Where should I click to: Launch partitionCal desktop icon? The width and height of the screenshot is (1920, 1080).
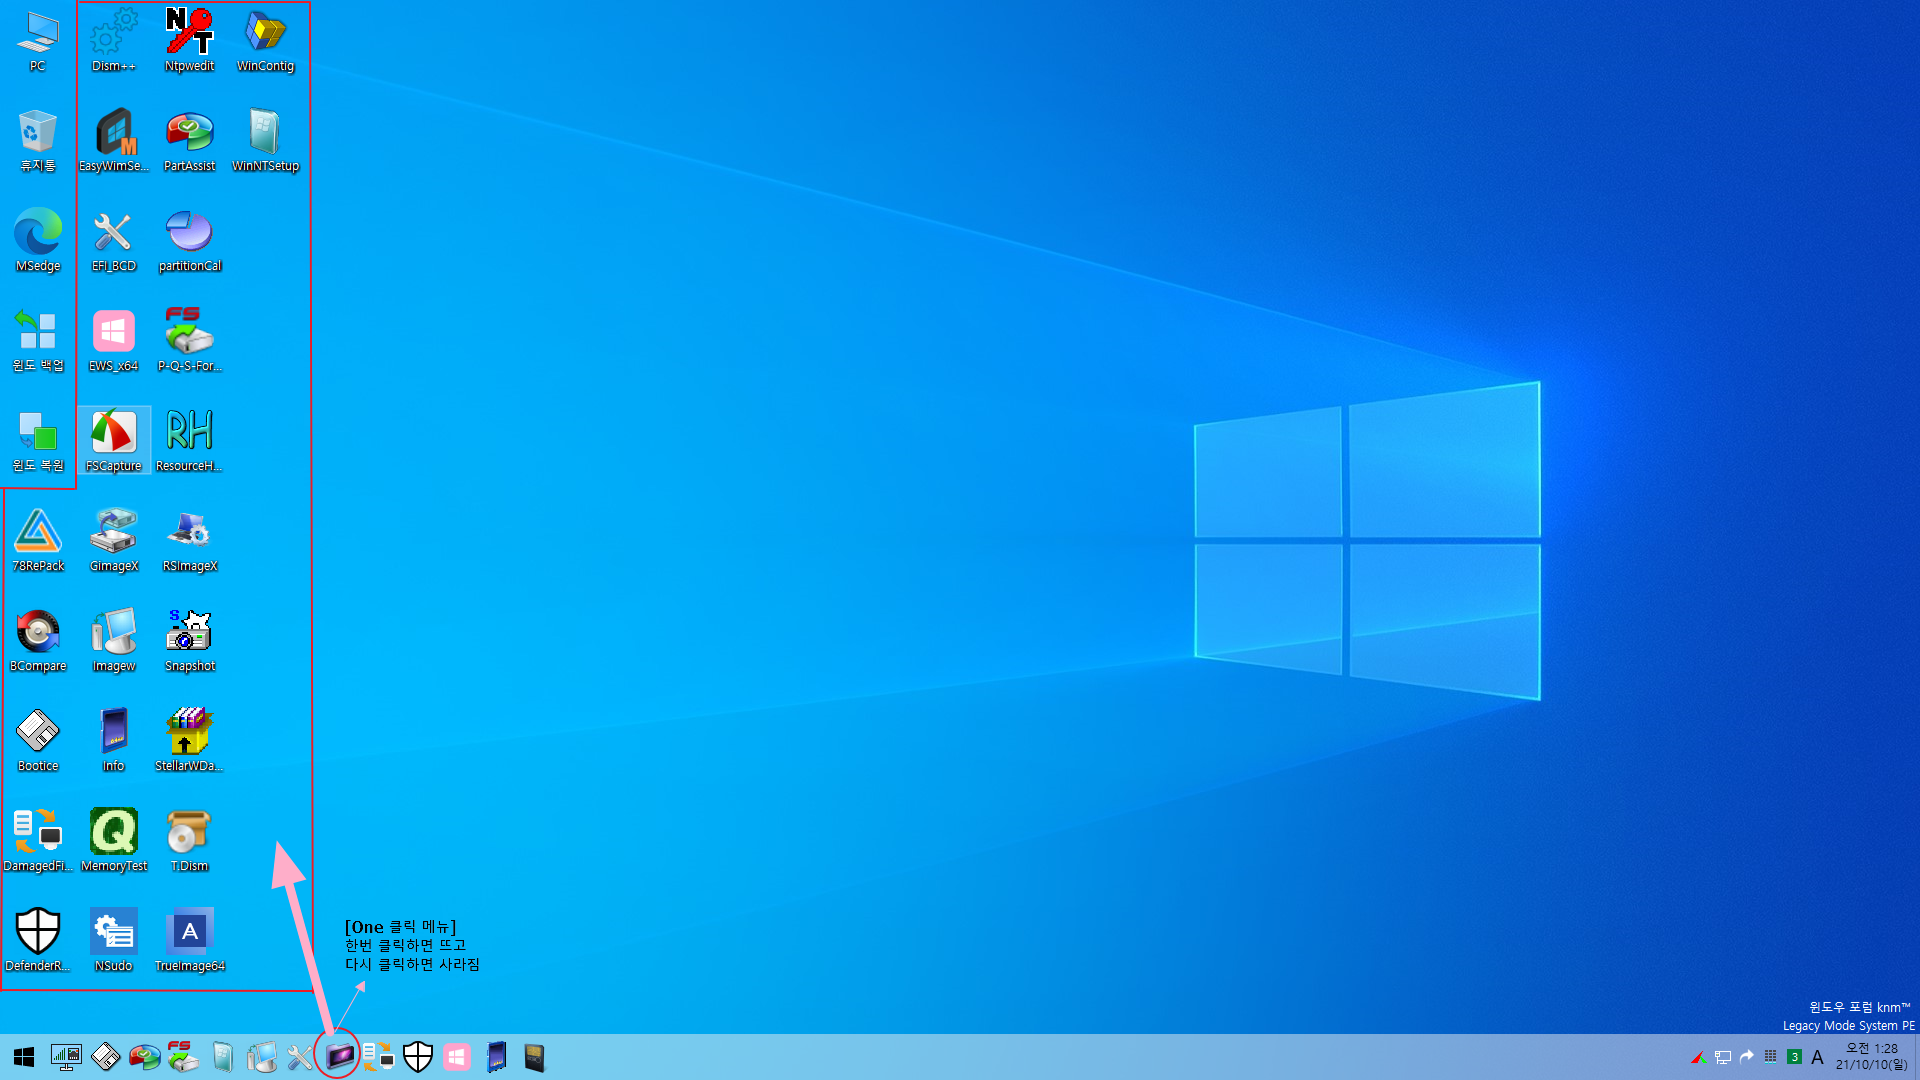point(190,241)
